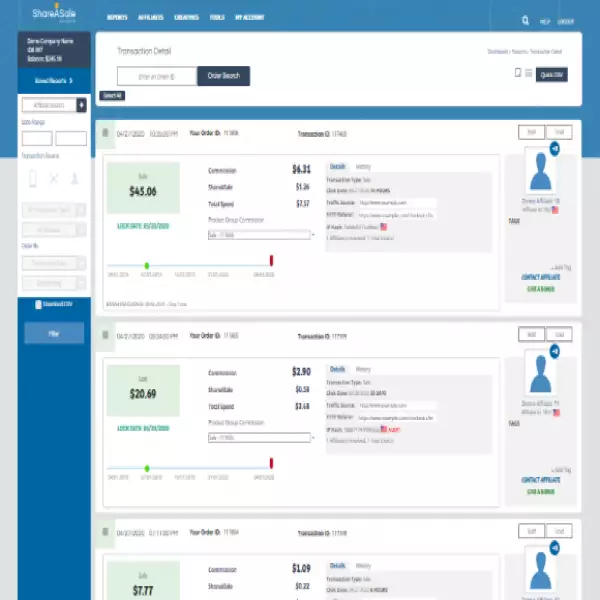Viewport: 600px width, 600px height.
Task: Click the red end marker on first timeline
Action: tap(271, 261)
